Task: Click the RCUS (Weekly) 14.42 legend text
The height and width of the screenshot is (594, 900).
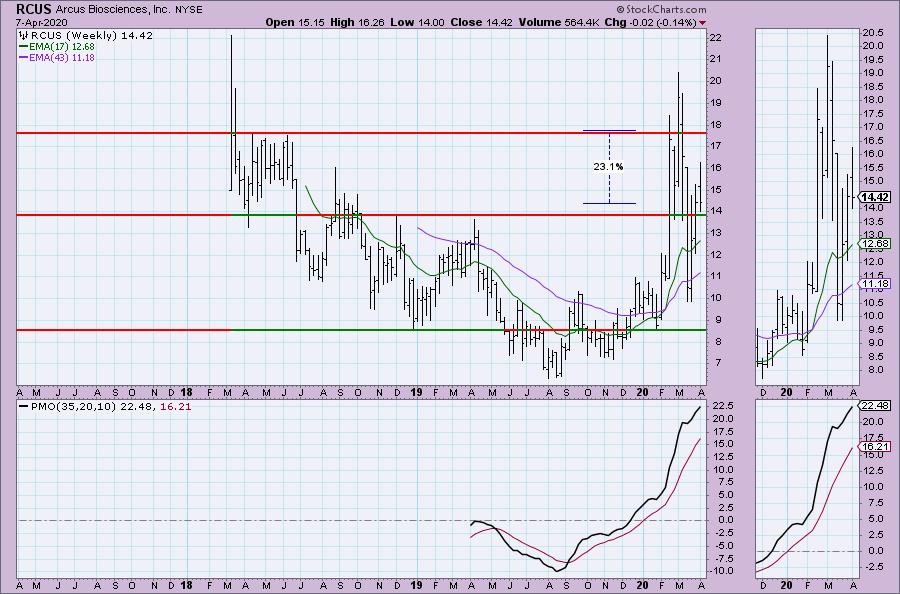Action: coord(92,36)
